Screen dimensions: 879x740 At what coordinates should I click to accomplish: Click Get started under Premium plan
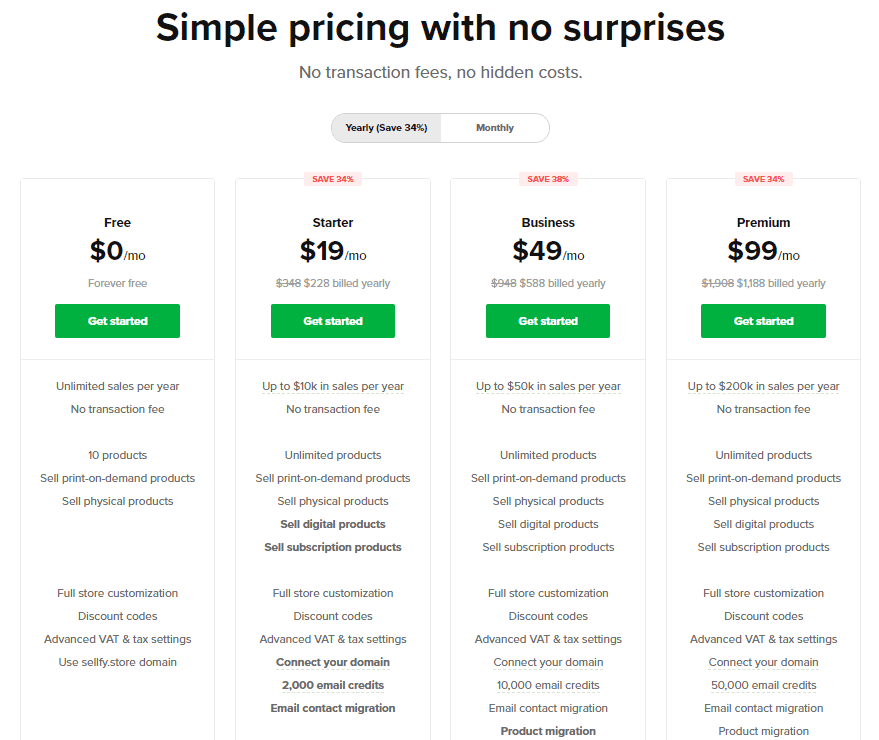pyautogui.click(x=763, y=321)
